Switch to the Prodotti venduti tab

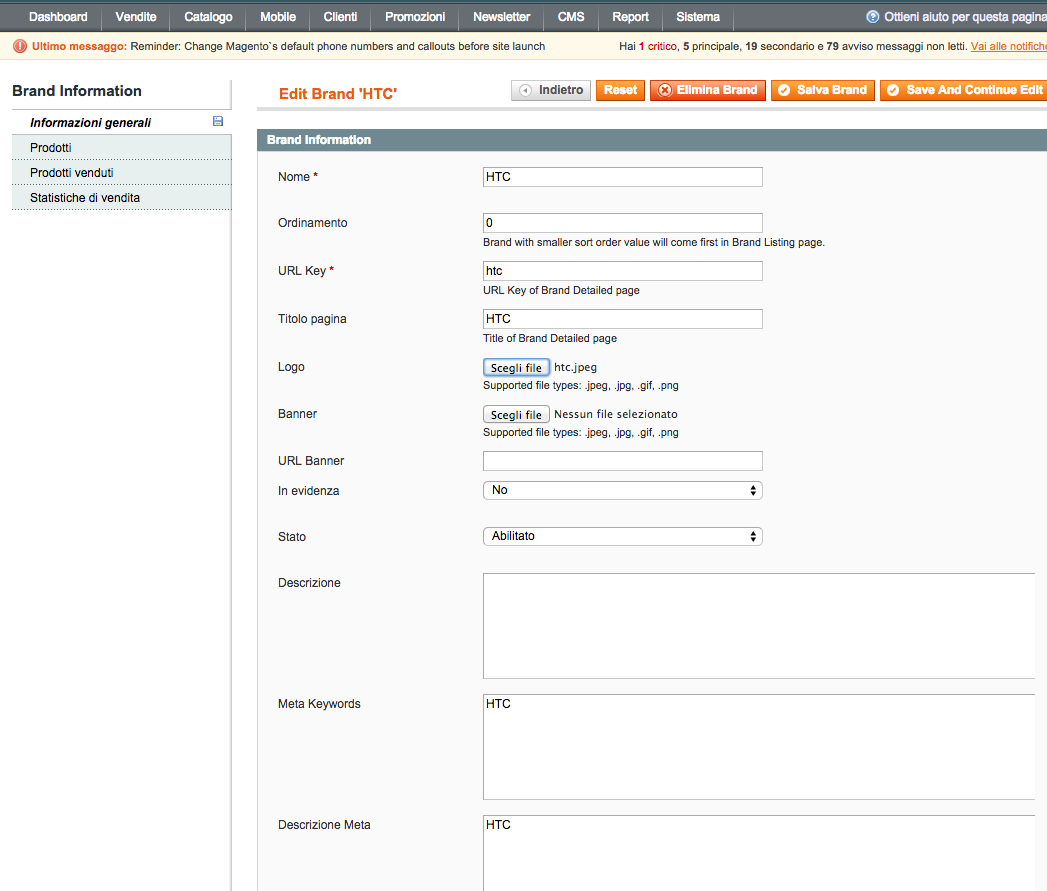tap(122, 172)
